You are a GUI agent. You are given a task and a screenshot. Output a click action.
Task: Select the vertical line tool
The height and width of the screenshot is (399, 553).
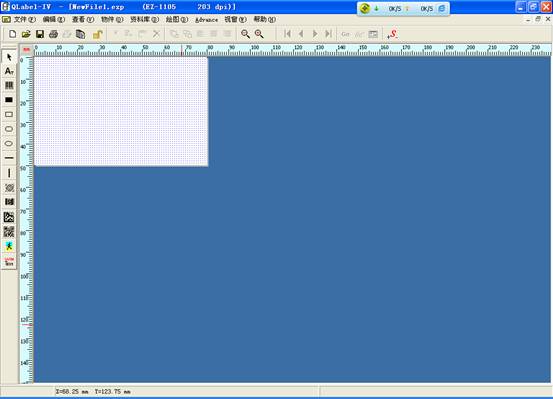point(9,173)
